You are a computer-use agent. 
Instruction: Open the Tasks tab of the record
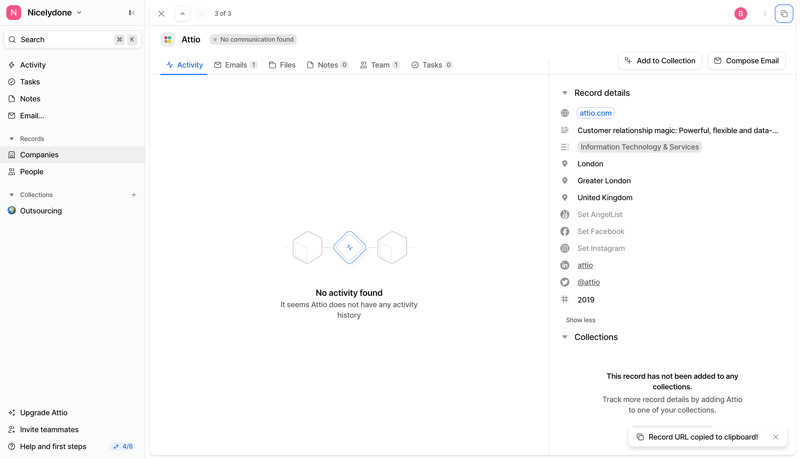(432, 65)
